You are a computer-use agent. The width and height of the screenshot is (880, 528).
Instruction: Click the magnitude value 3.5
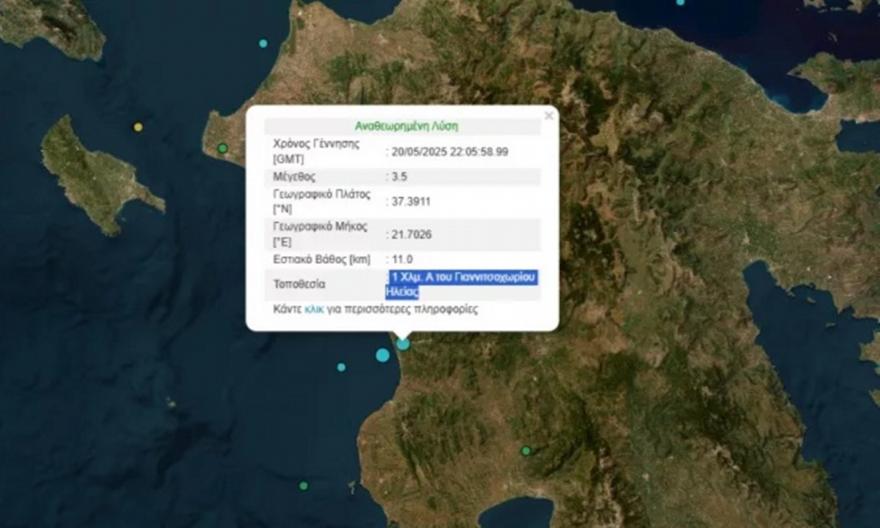(x=401, y=177)
